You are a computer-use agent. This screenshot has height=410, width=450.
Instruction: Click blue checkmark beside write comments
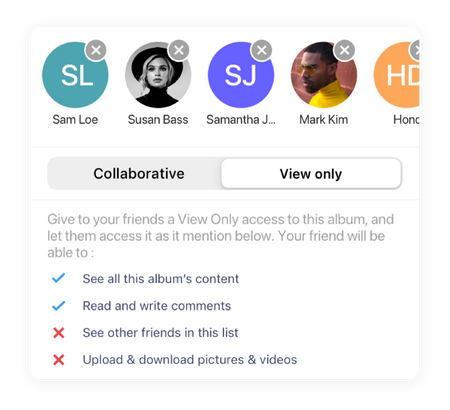coord(59,305)
